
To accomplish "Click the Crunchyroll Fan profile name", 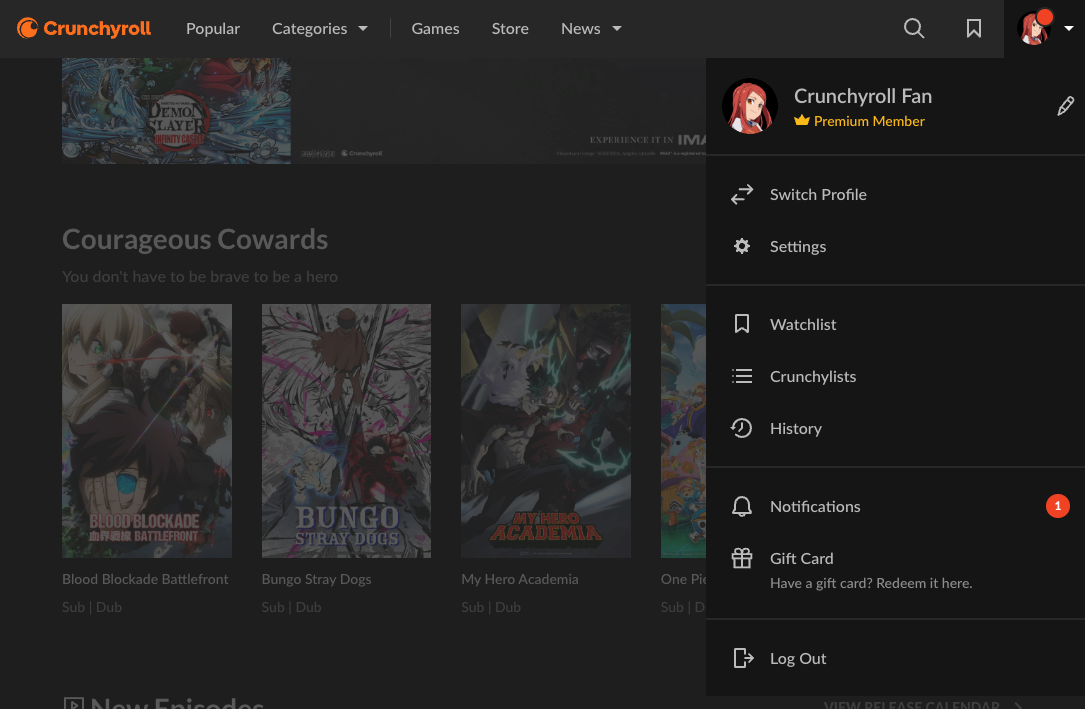I will tap(862, 96).
